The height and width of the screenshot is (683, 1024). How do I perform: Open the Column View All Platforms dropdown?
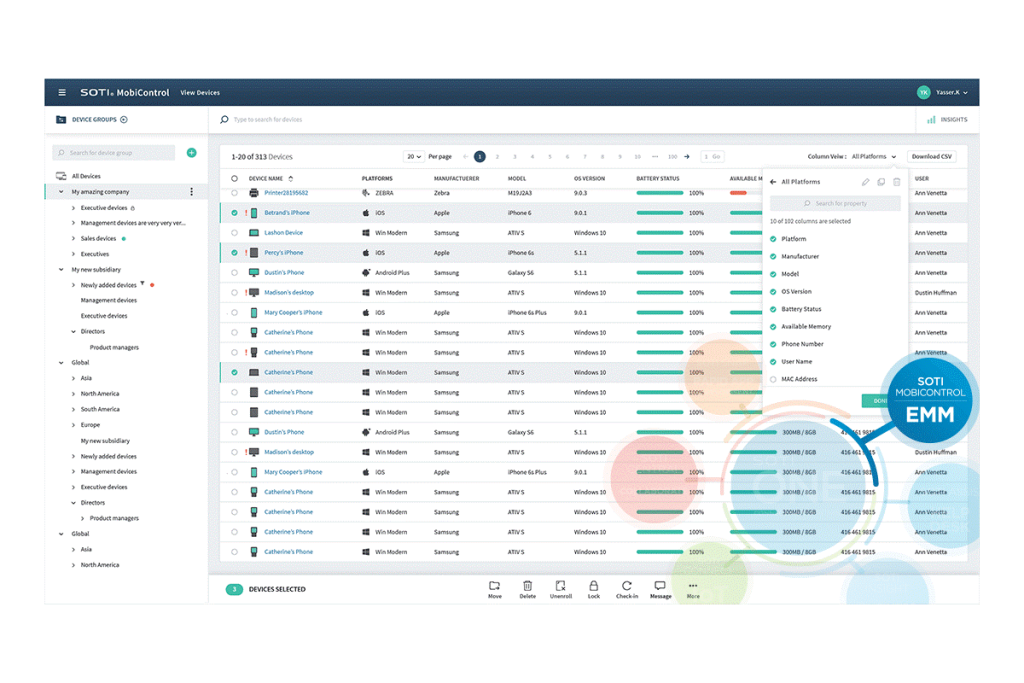coord(874,157)
